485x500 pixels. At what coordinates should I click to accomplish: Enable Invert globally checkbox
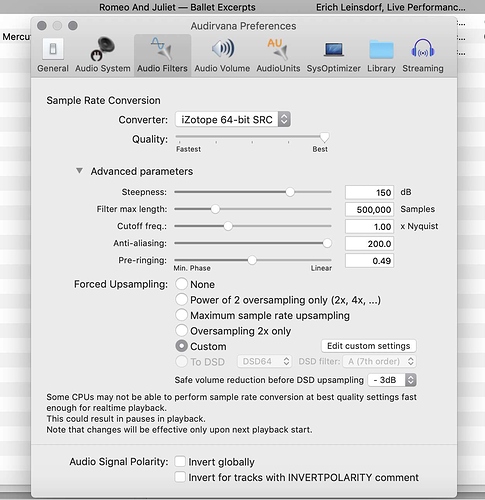(180, 462)
